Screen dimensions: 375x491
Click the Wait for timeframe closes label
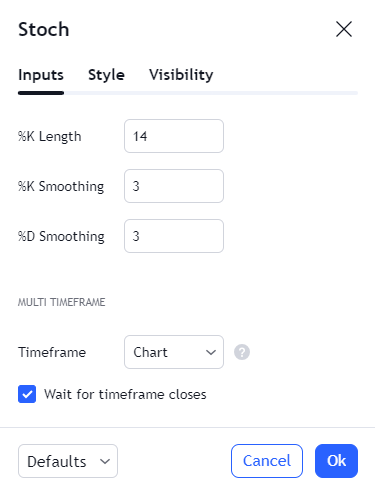pos(125,394)
